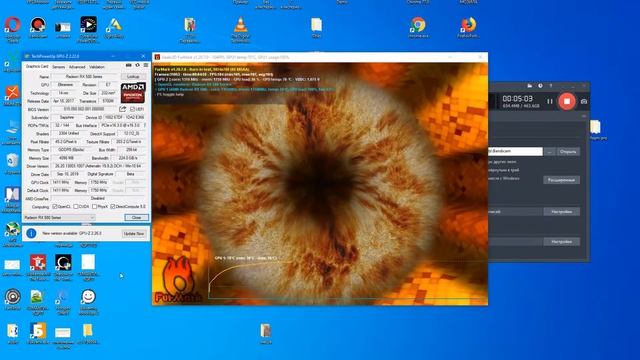Open Bandicam scheduler clock icon
The height and width of the screenshot is (360, 640).
[x=540, y=86]
